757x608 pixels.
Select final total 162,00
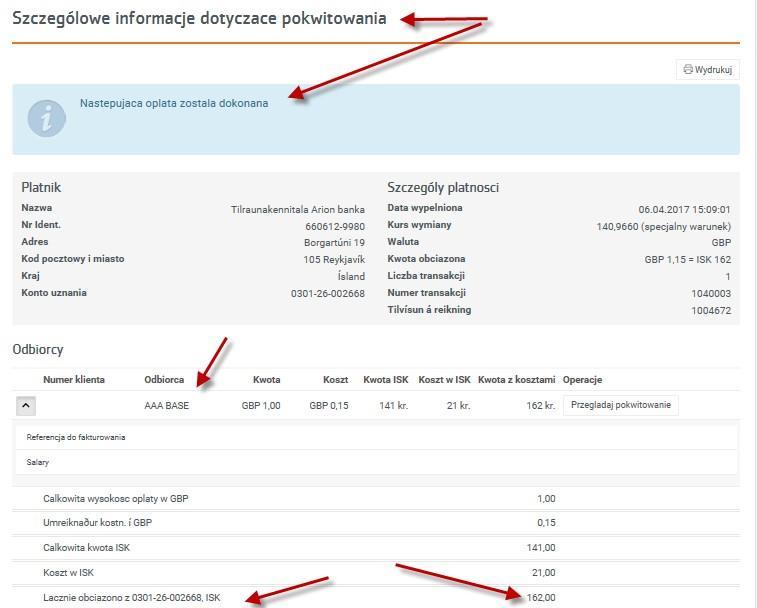point(541,598)
